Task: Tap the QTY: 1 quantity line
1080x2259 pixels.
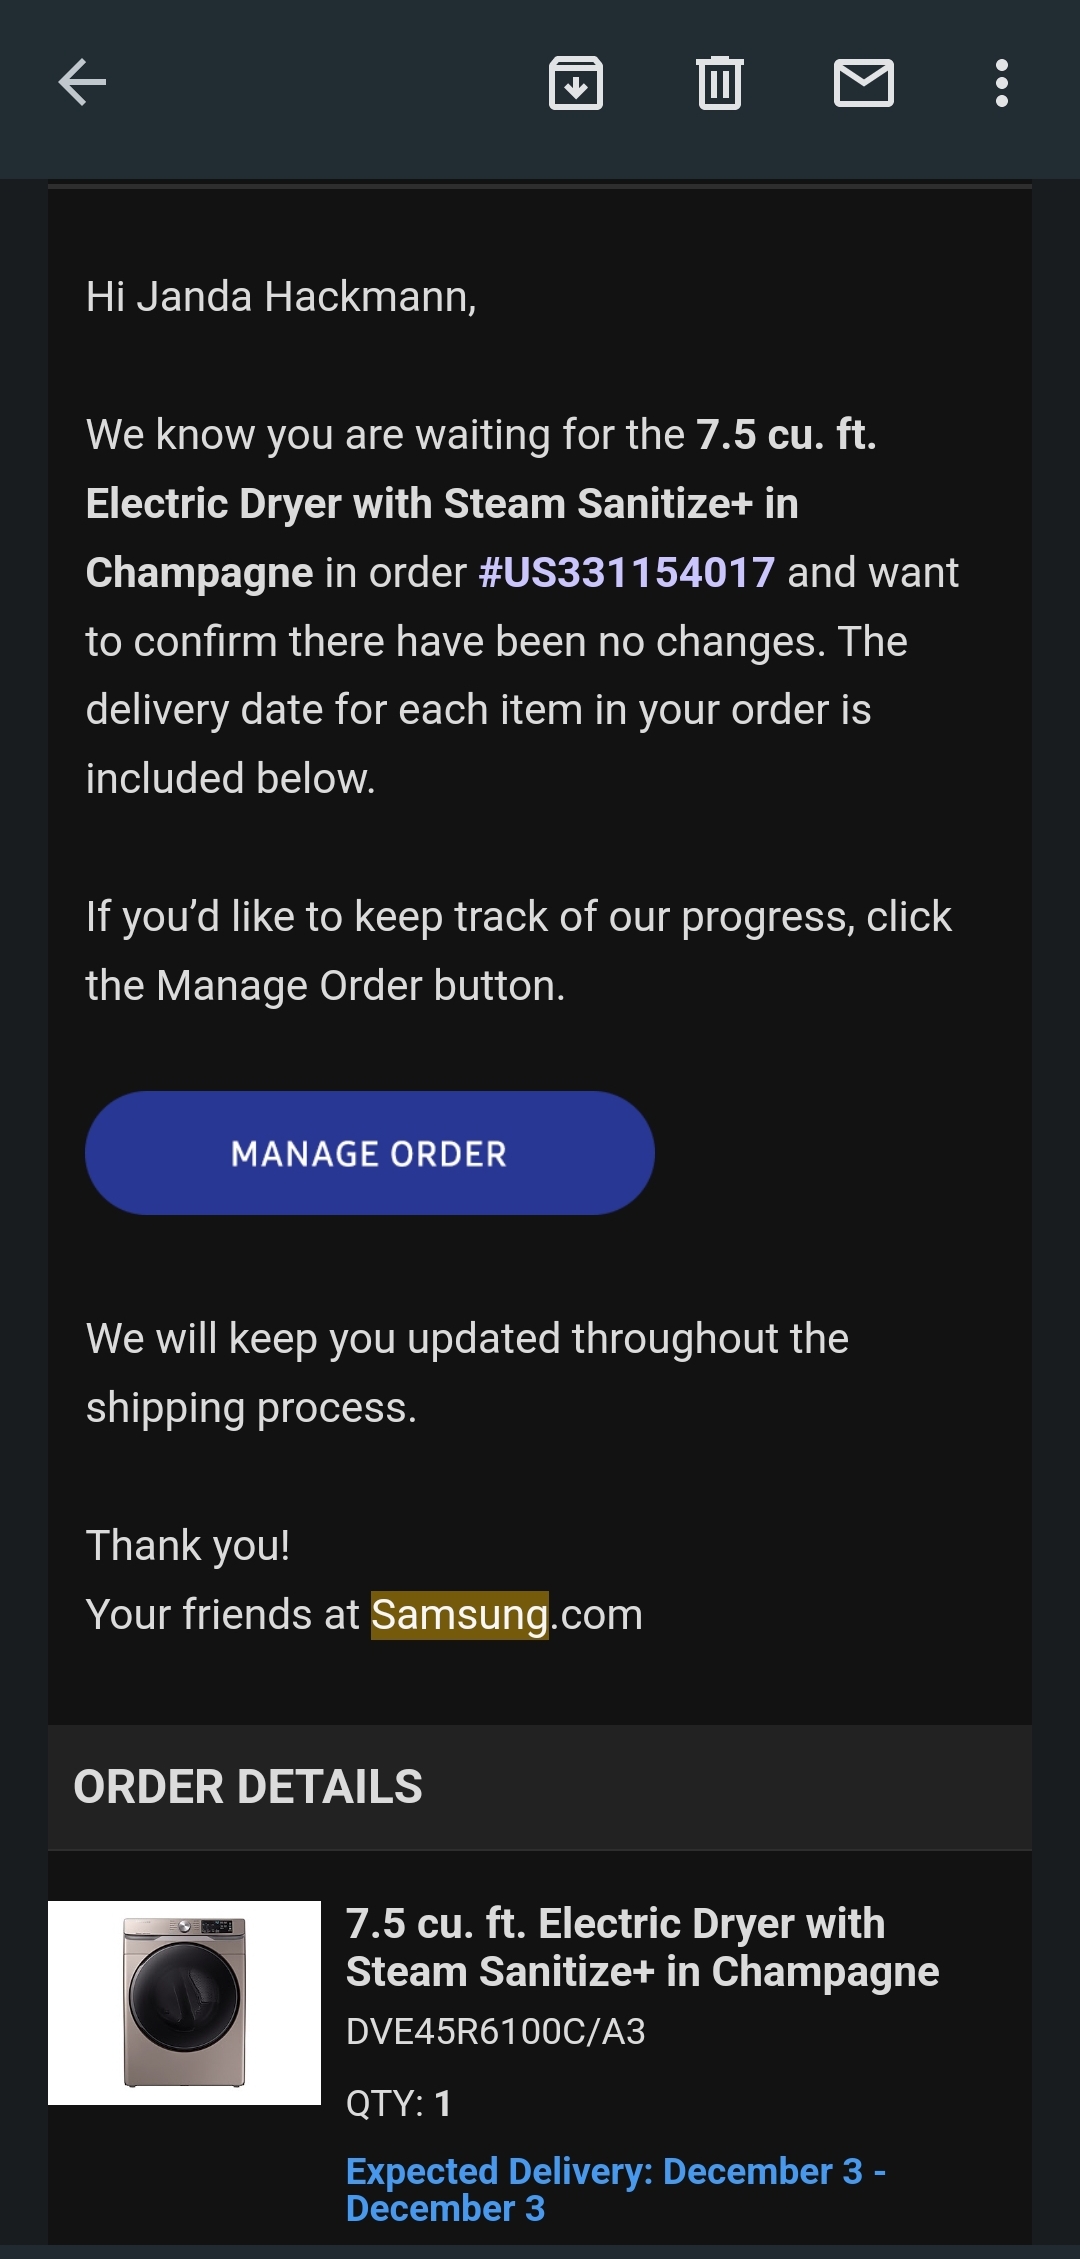Action: (398, 2103)
